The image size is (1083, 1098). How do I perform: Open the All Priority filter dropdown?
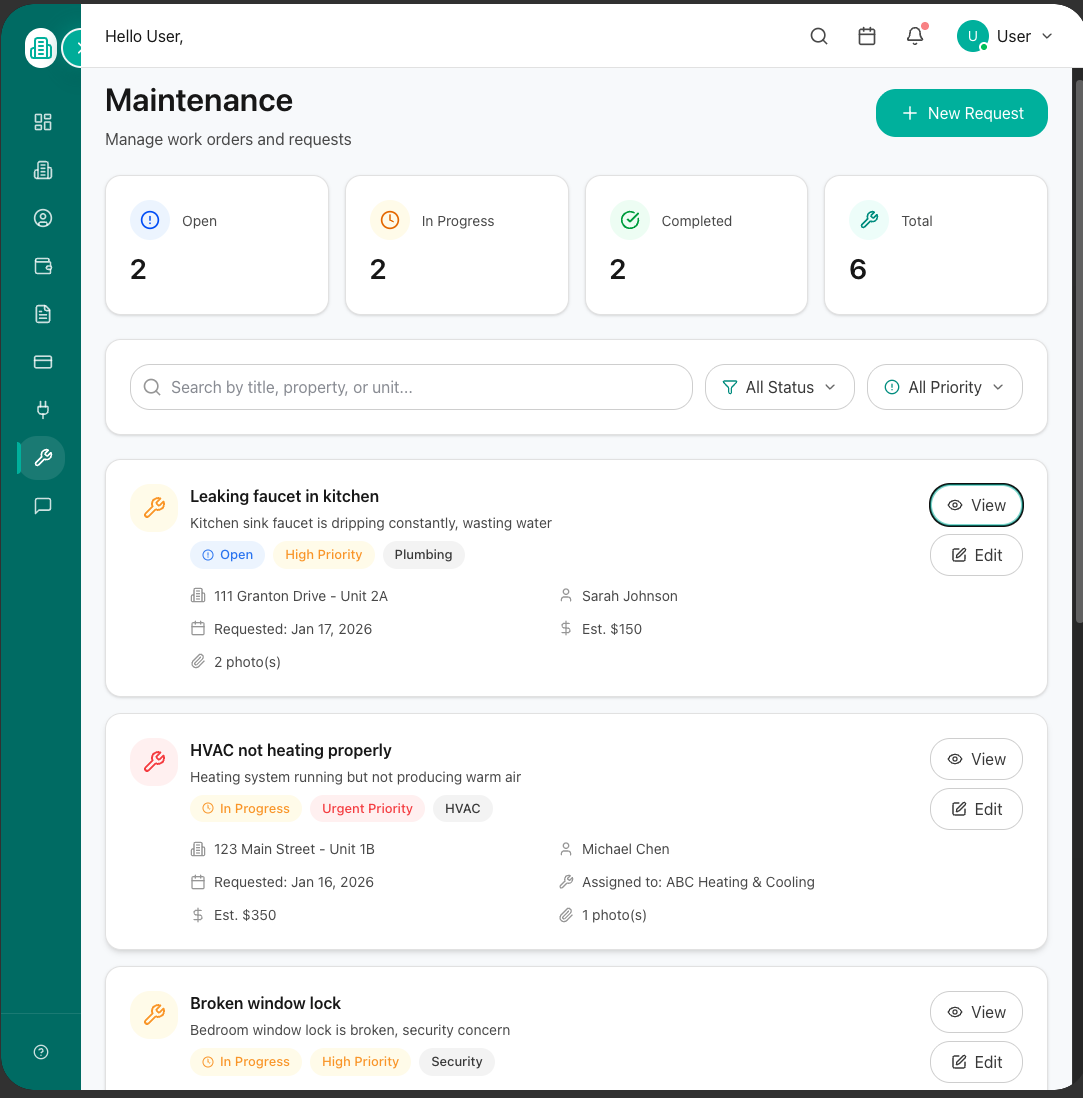click(x=944, y=387)
